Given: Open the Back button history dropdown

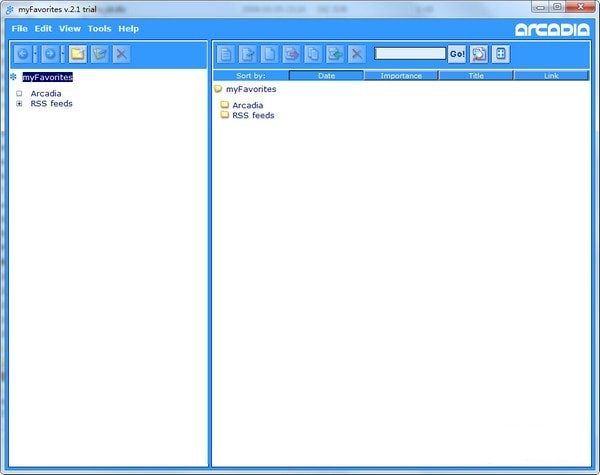Looking at the screenshot, I should (x=35, y=54).
